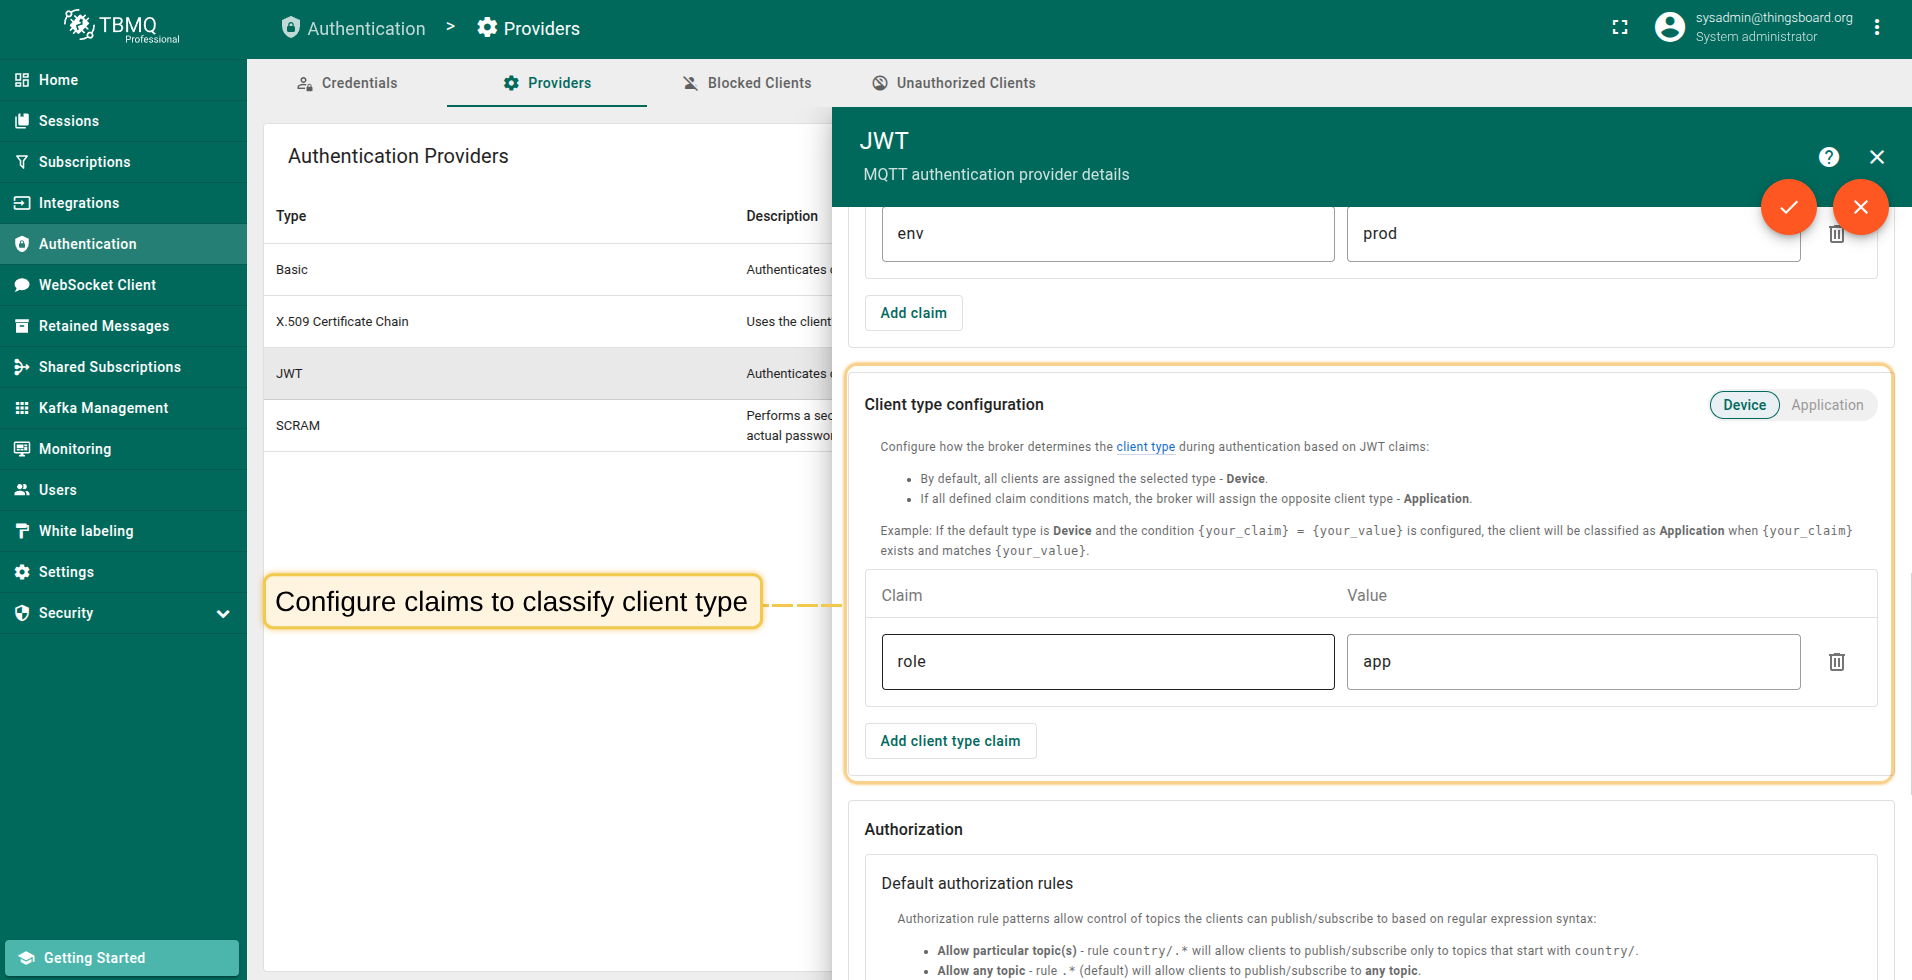The image size is (1912, 980).
Task: Follow the client type hyperlink
Action: point(1145,447)
